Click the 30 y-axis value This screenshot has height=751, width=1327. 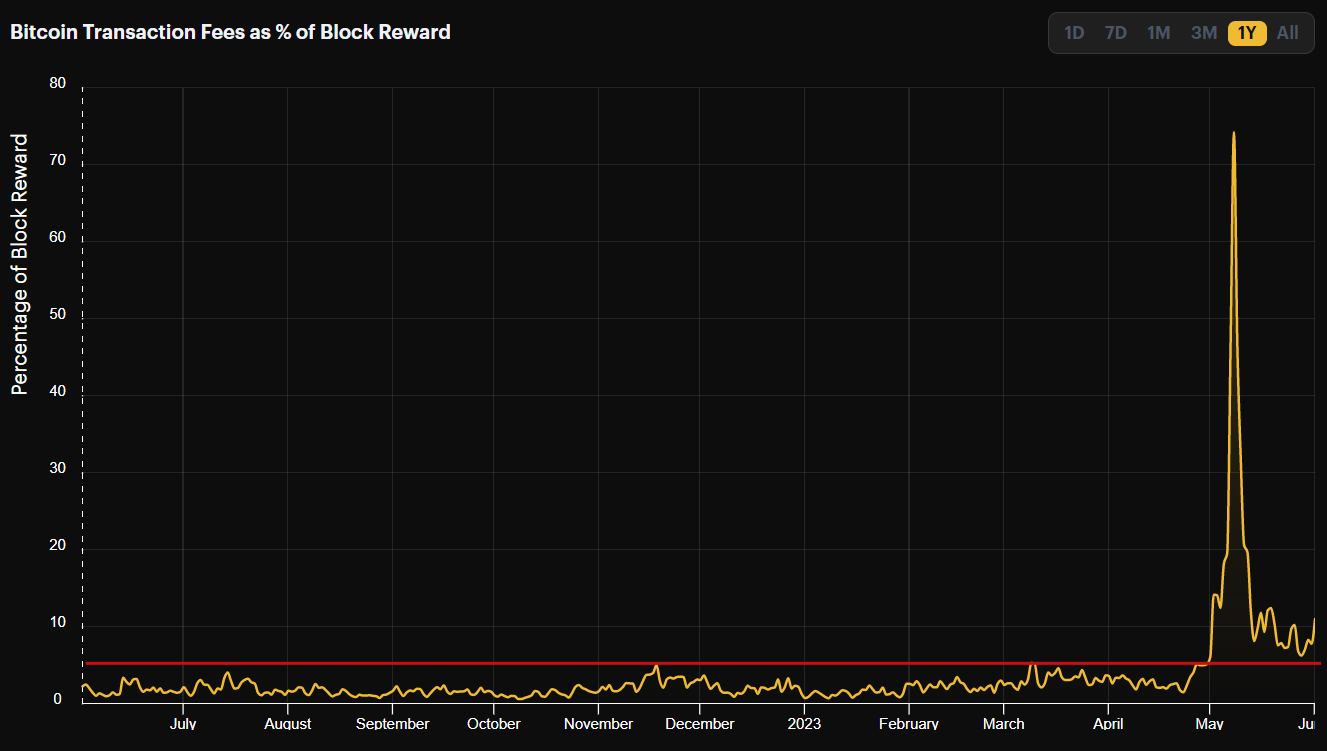click(57, 470)
